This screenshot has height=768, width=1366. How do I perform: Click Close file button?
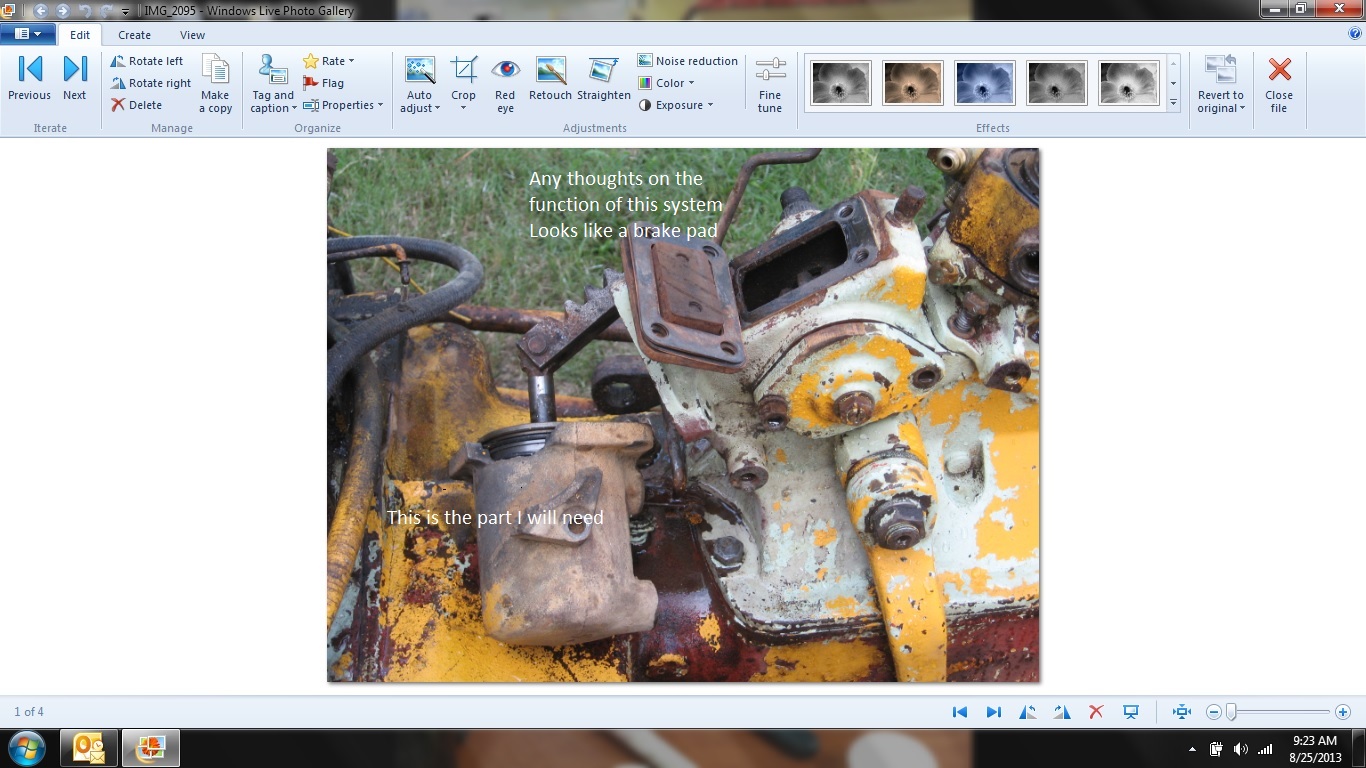[1279, 84]
